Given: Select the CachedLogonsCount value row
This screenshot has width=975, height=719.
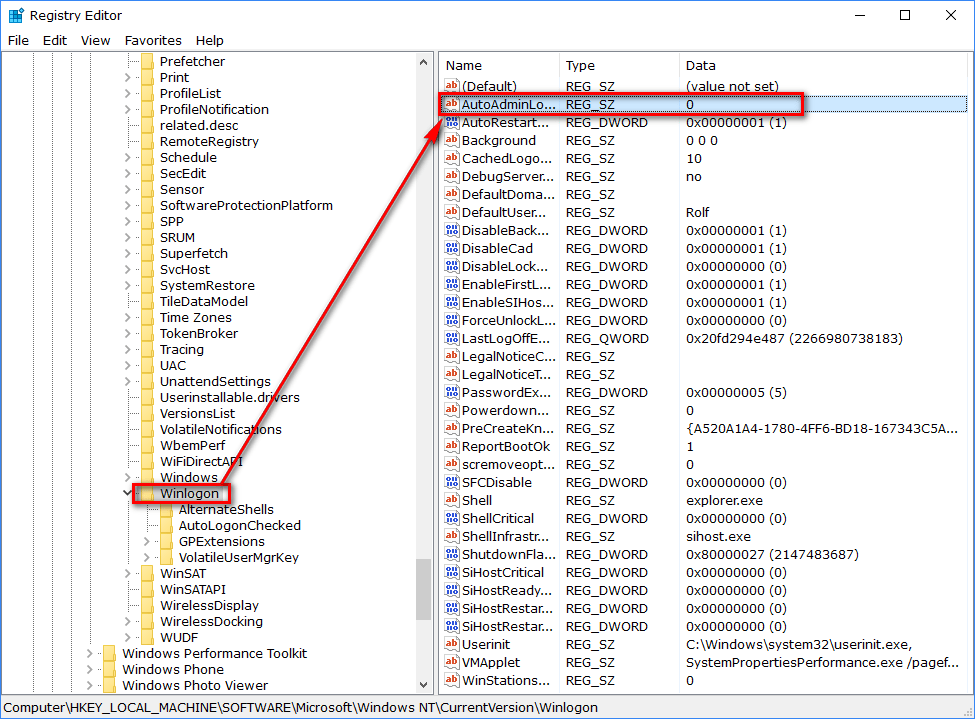Looking at the screenshot, I should point(705,158).
